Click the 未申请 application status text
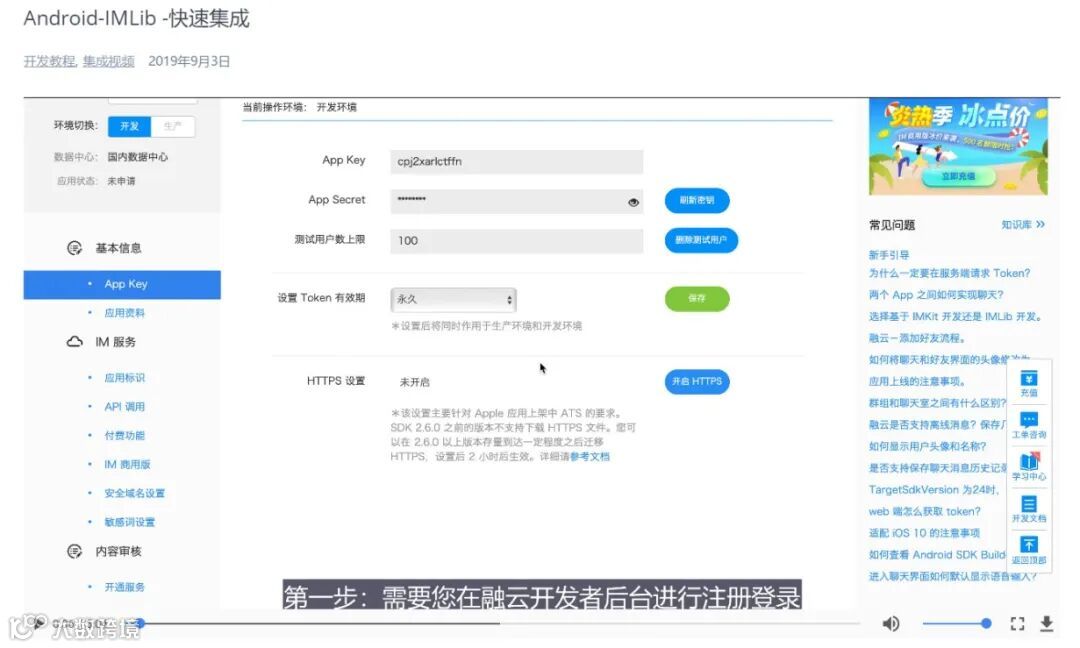 tap(121, 181)
